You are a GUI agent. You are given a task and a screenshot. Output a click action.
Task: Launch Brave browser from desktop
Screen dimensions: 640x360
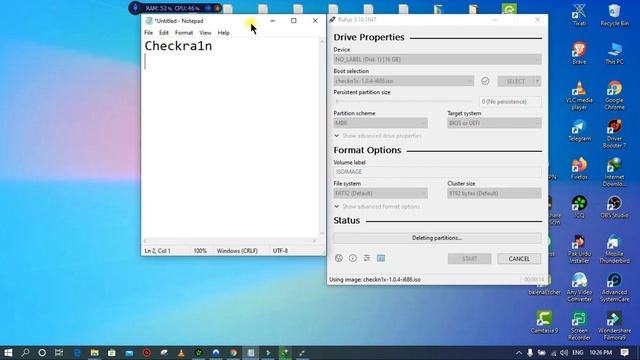point(579,53)
